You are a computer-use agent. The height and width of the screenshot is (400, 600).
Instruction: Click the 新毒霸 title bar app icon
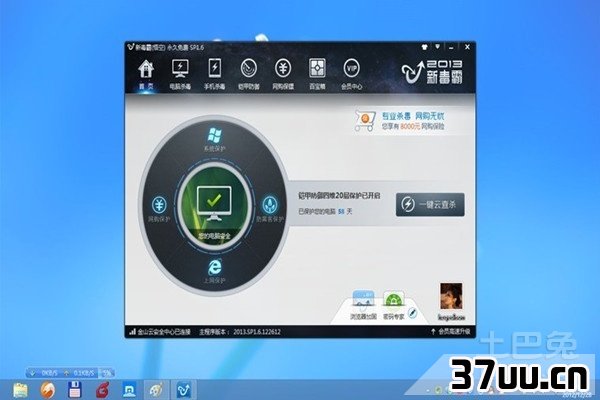130,47
